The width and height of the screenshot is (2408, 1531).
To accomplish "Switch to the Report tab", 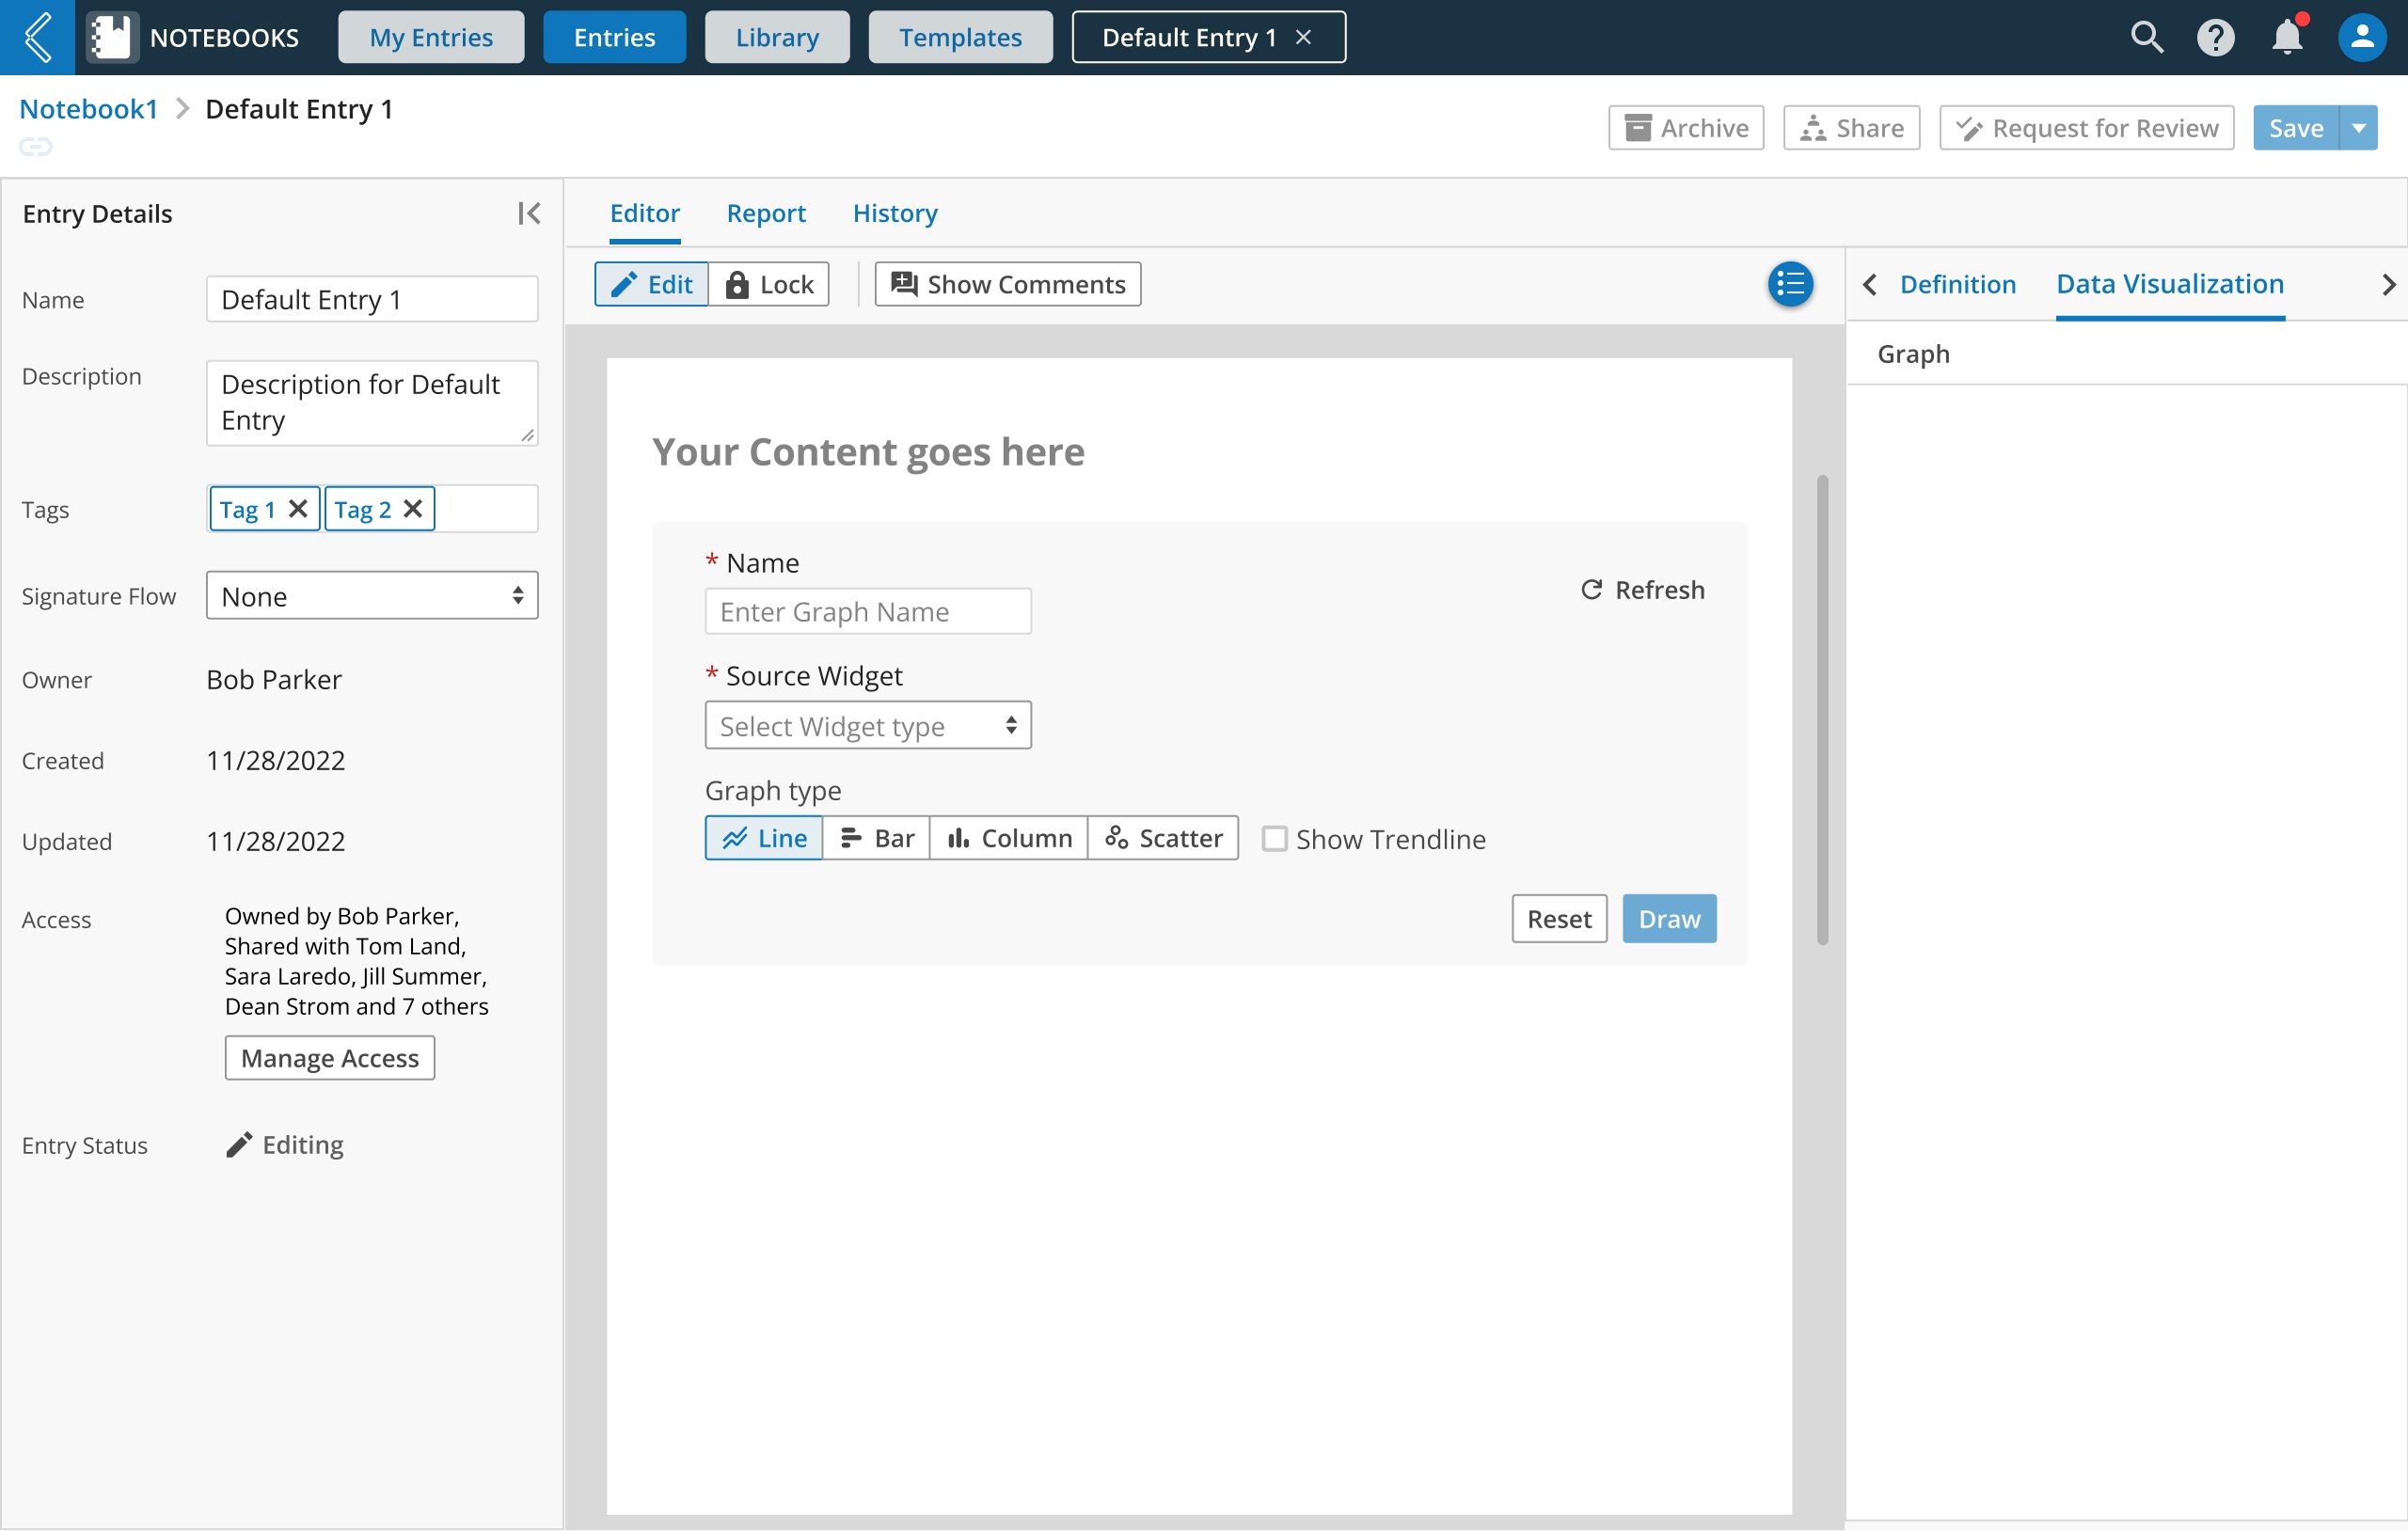I will click(765, 213).
